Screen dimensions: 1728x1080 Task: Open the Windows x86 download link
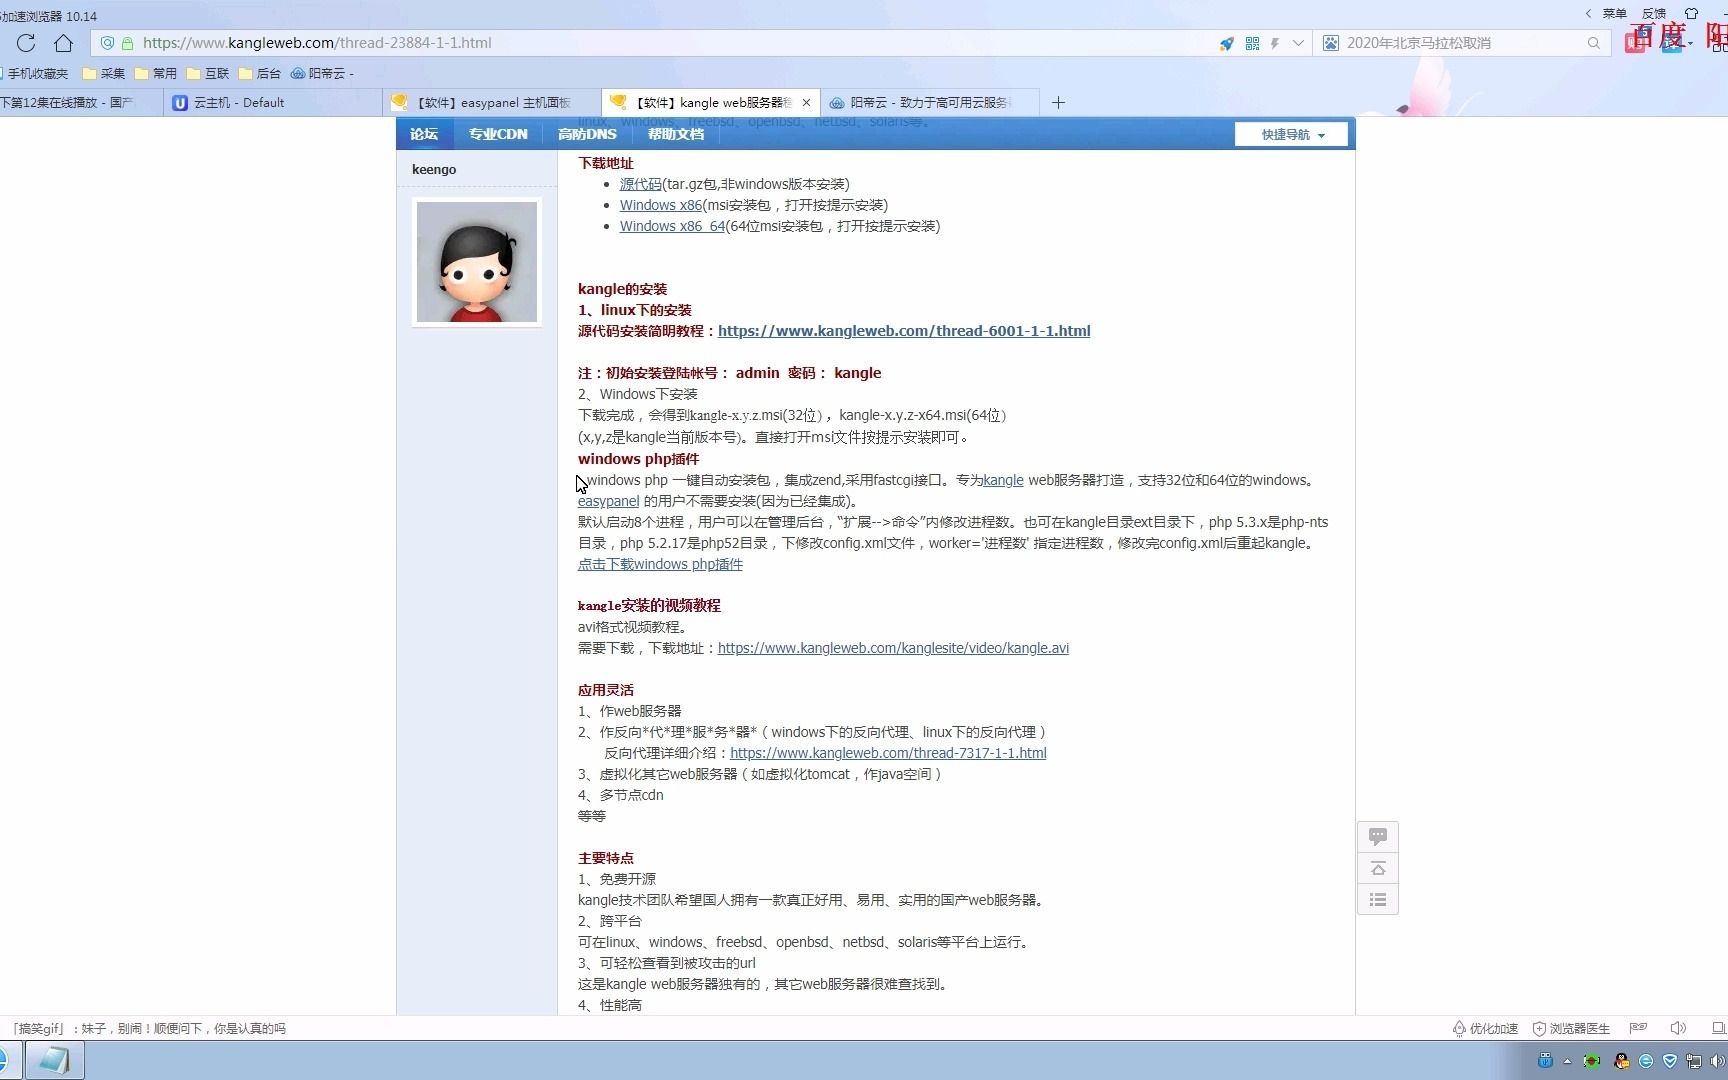pos(661,205)
